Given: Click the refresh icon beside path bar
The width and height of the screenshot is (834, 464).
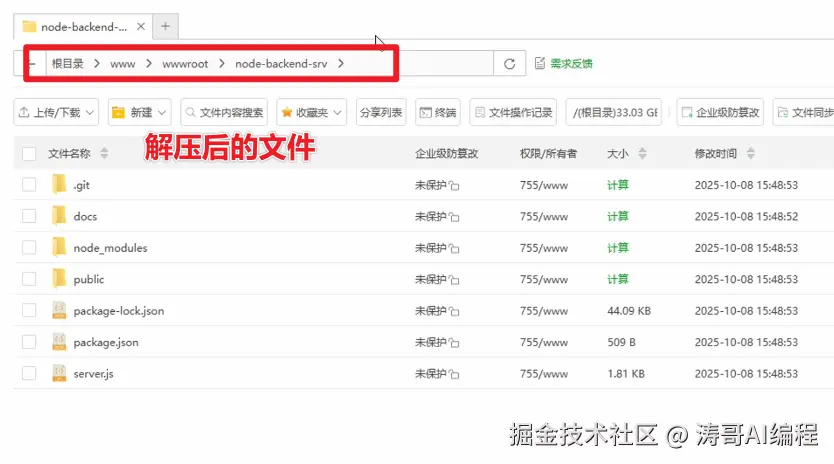Looking at the screenshot, I should (x=509, y=64).
